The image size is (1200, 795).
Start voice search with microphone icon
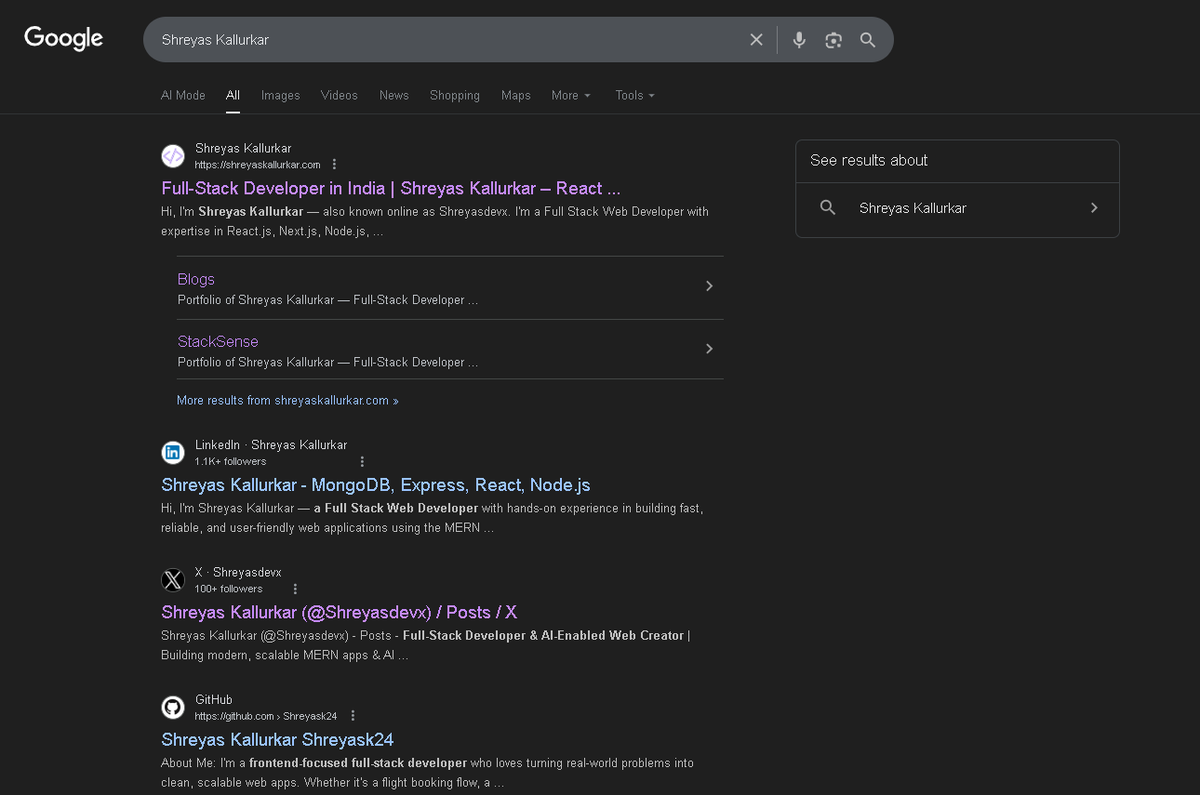(x=799, y=40)
